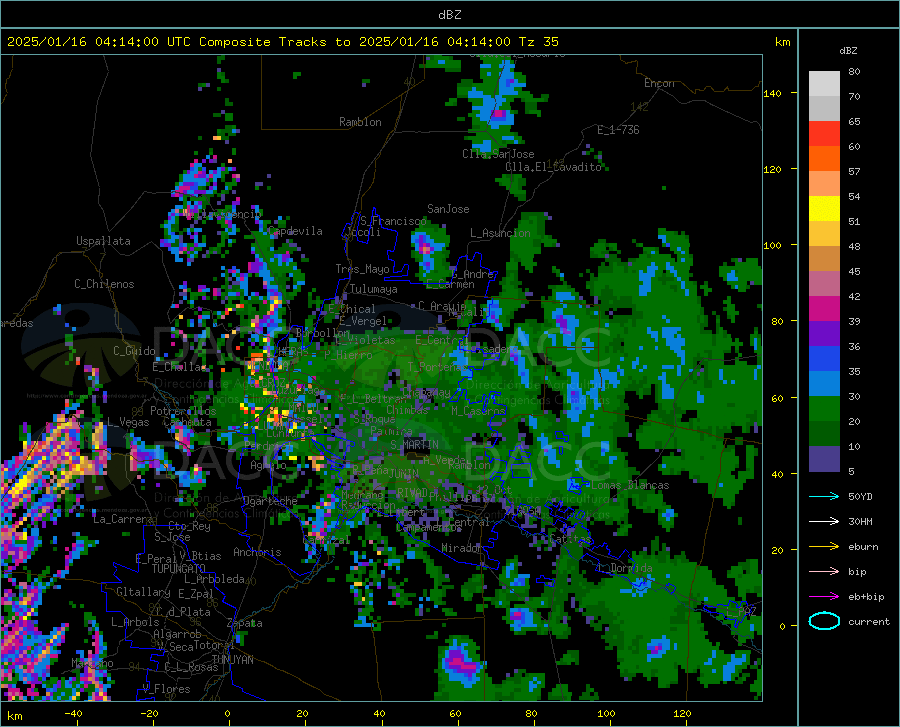The height and width of the screenshot is (727, 900).
Task: Click the '100' tick on the vertical km axis
Action: click(772, 245)
